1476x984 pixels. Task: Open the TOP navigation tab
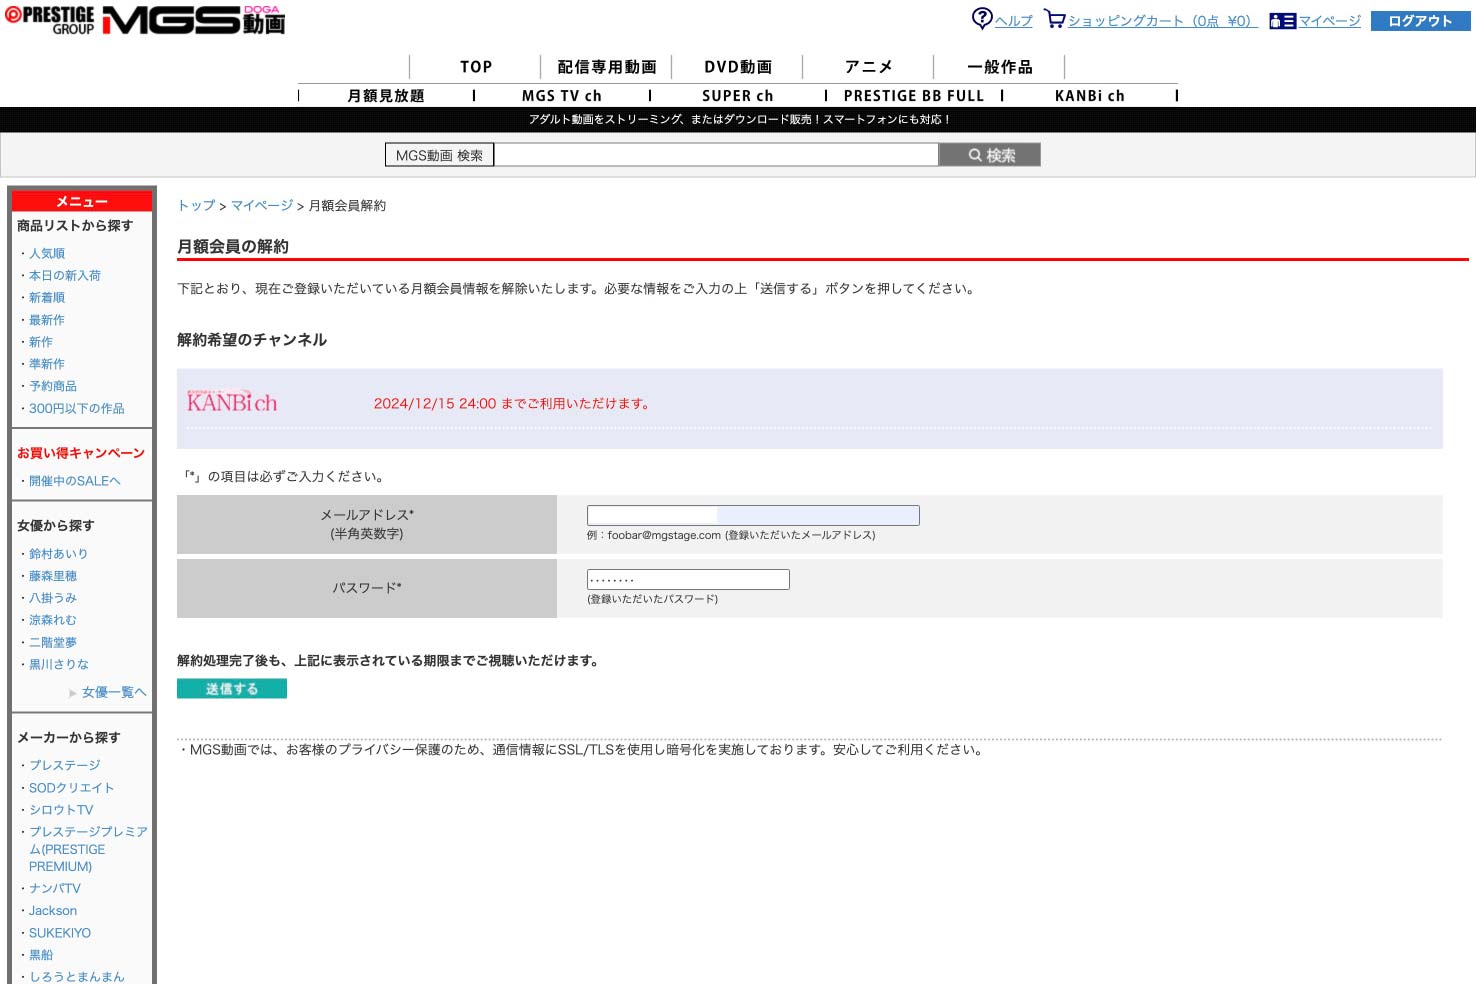[x=476, y=67]
